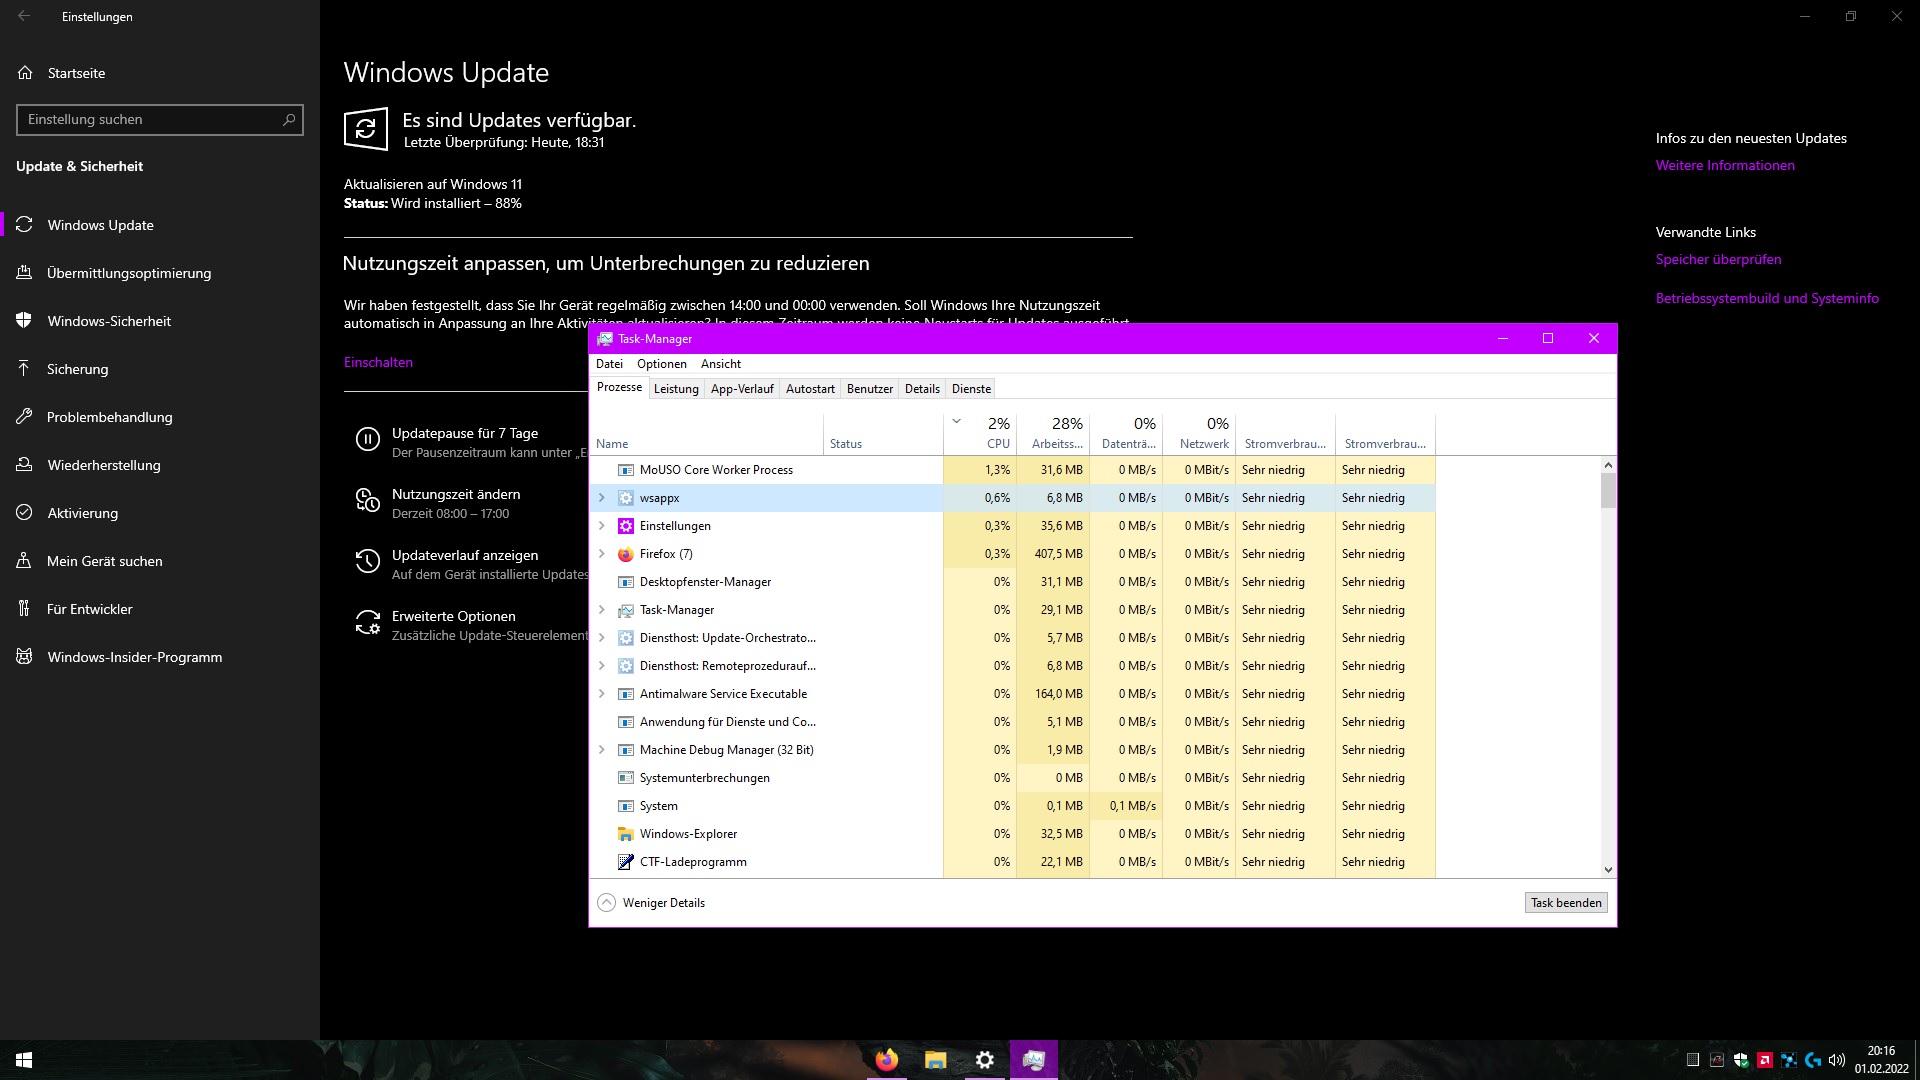Viewport: 1920px width, 1080px height.
Task: Expand the Antimalware Service Executable row
Action: point(601,694)
